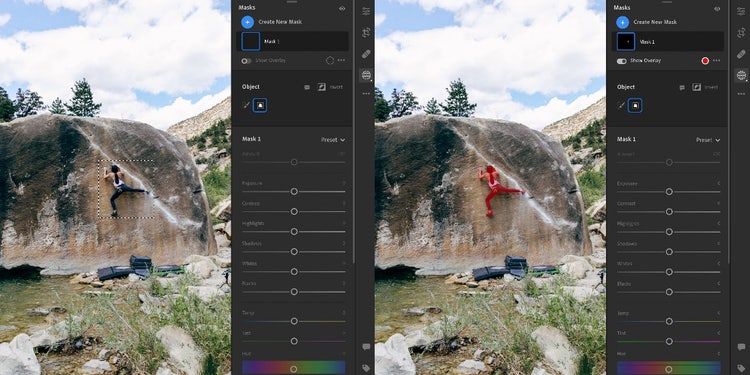
Task: Click the blue plus icon in right panel
Action: (x=622, y=22)
